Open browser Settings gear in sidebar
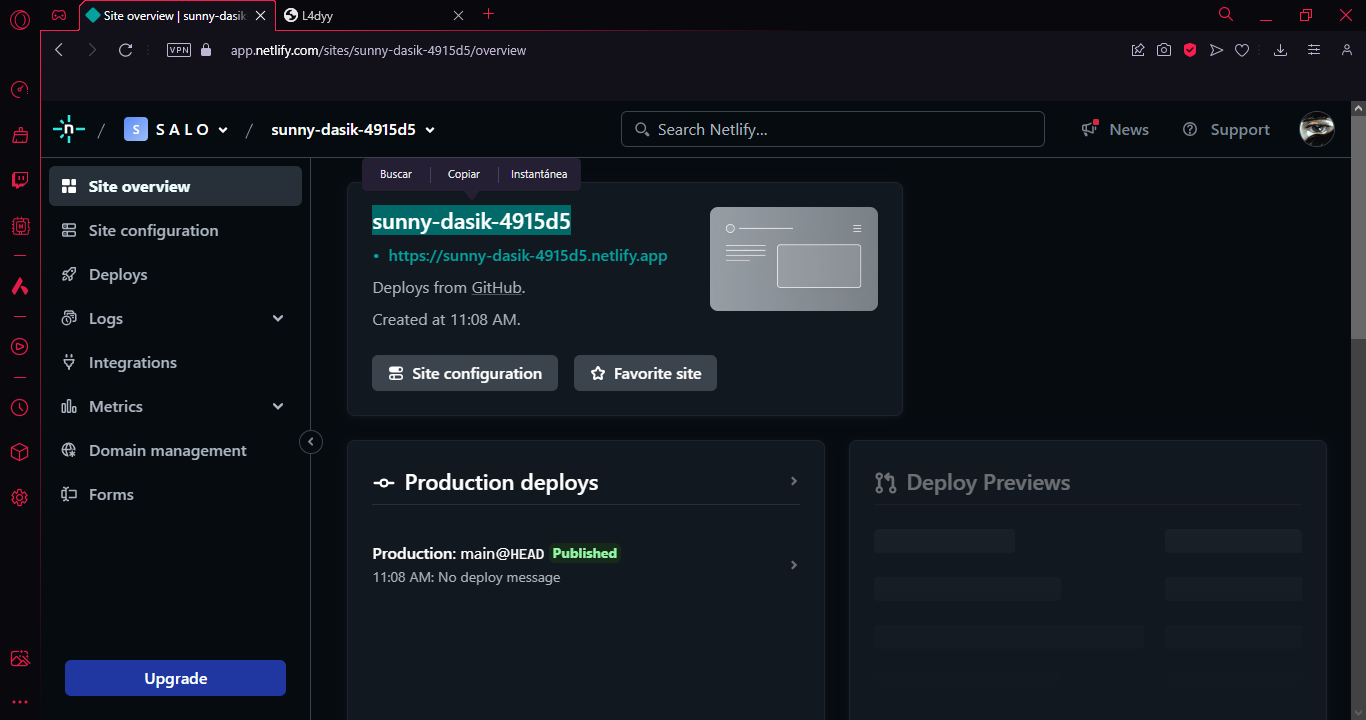Image resolution: width=1366 pixels, height=720 pixels. coord(19,497)
